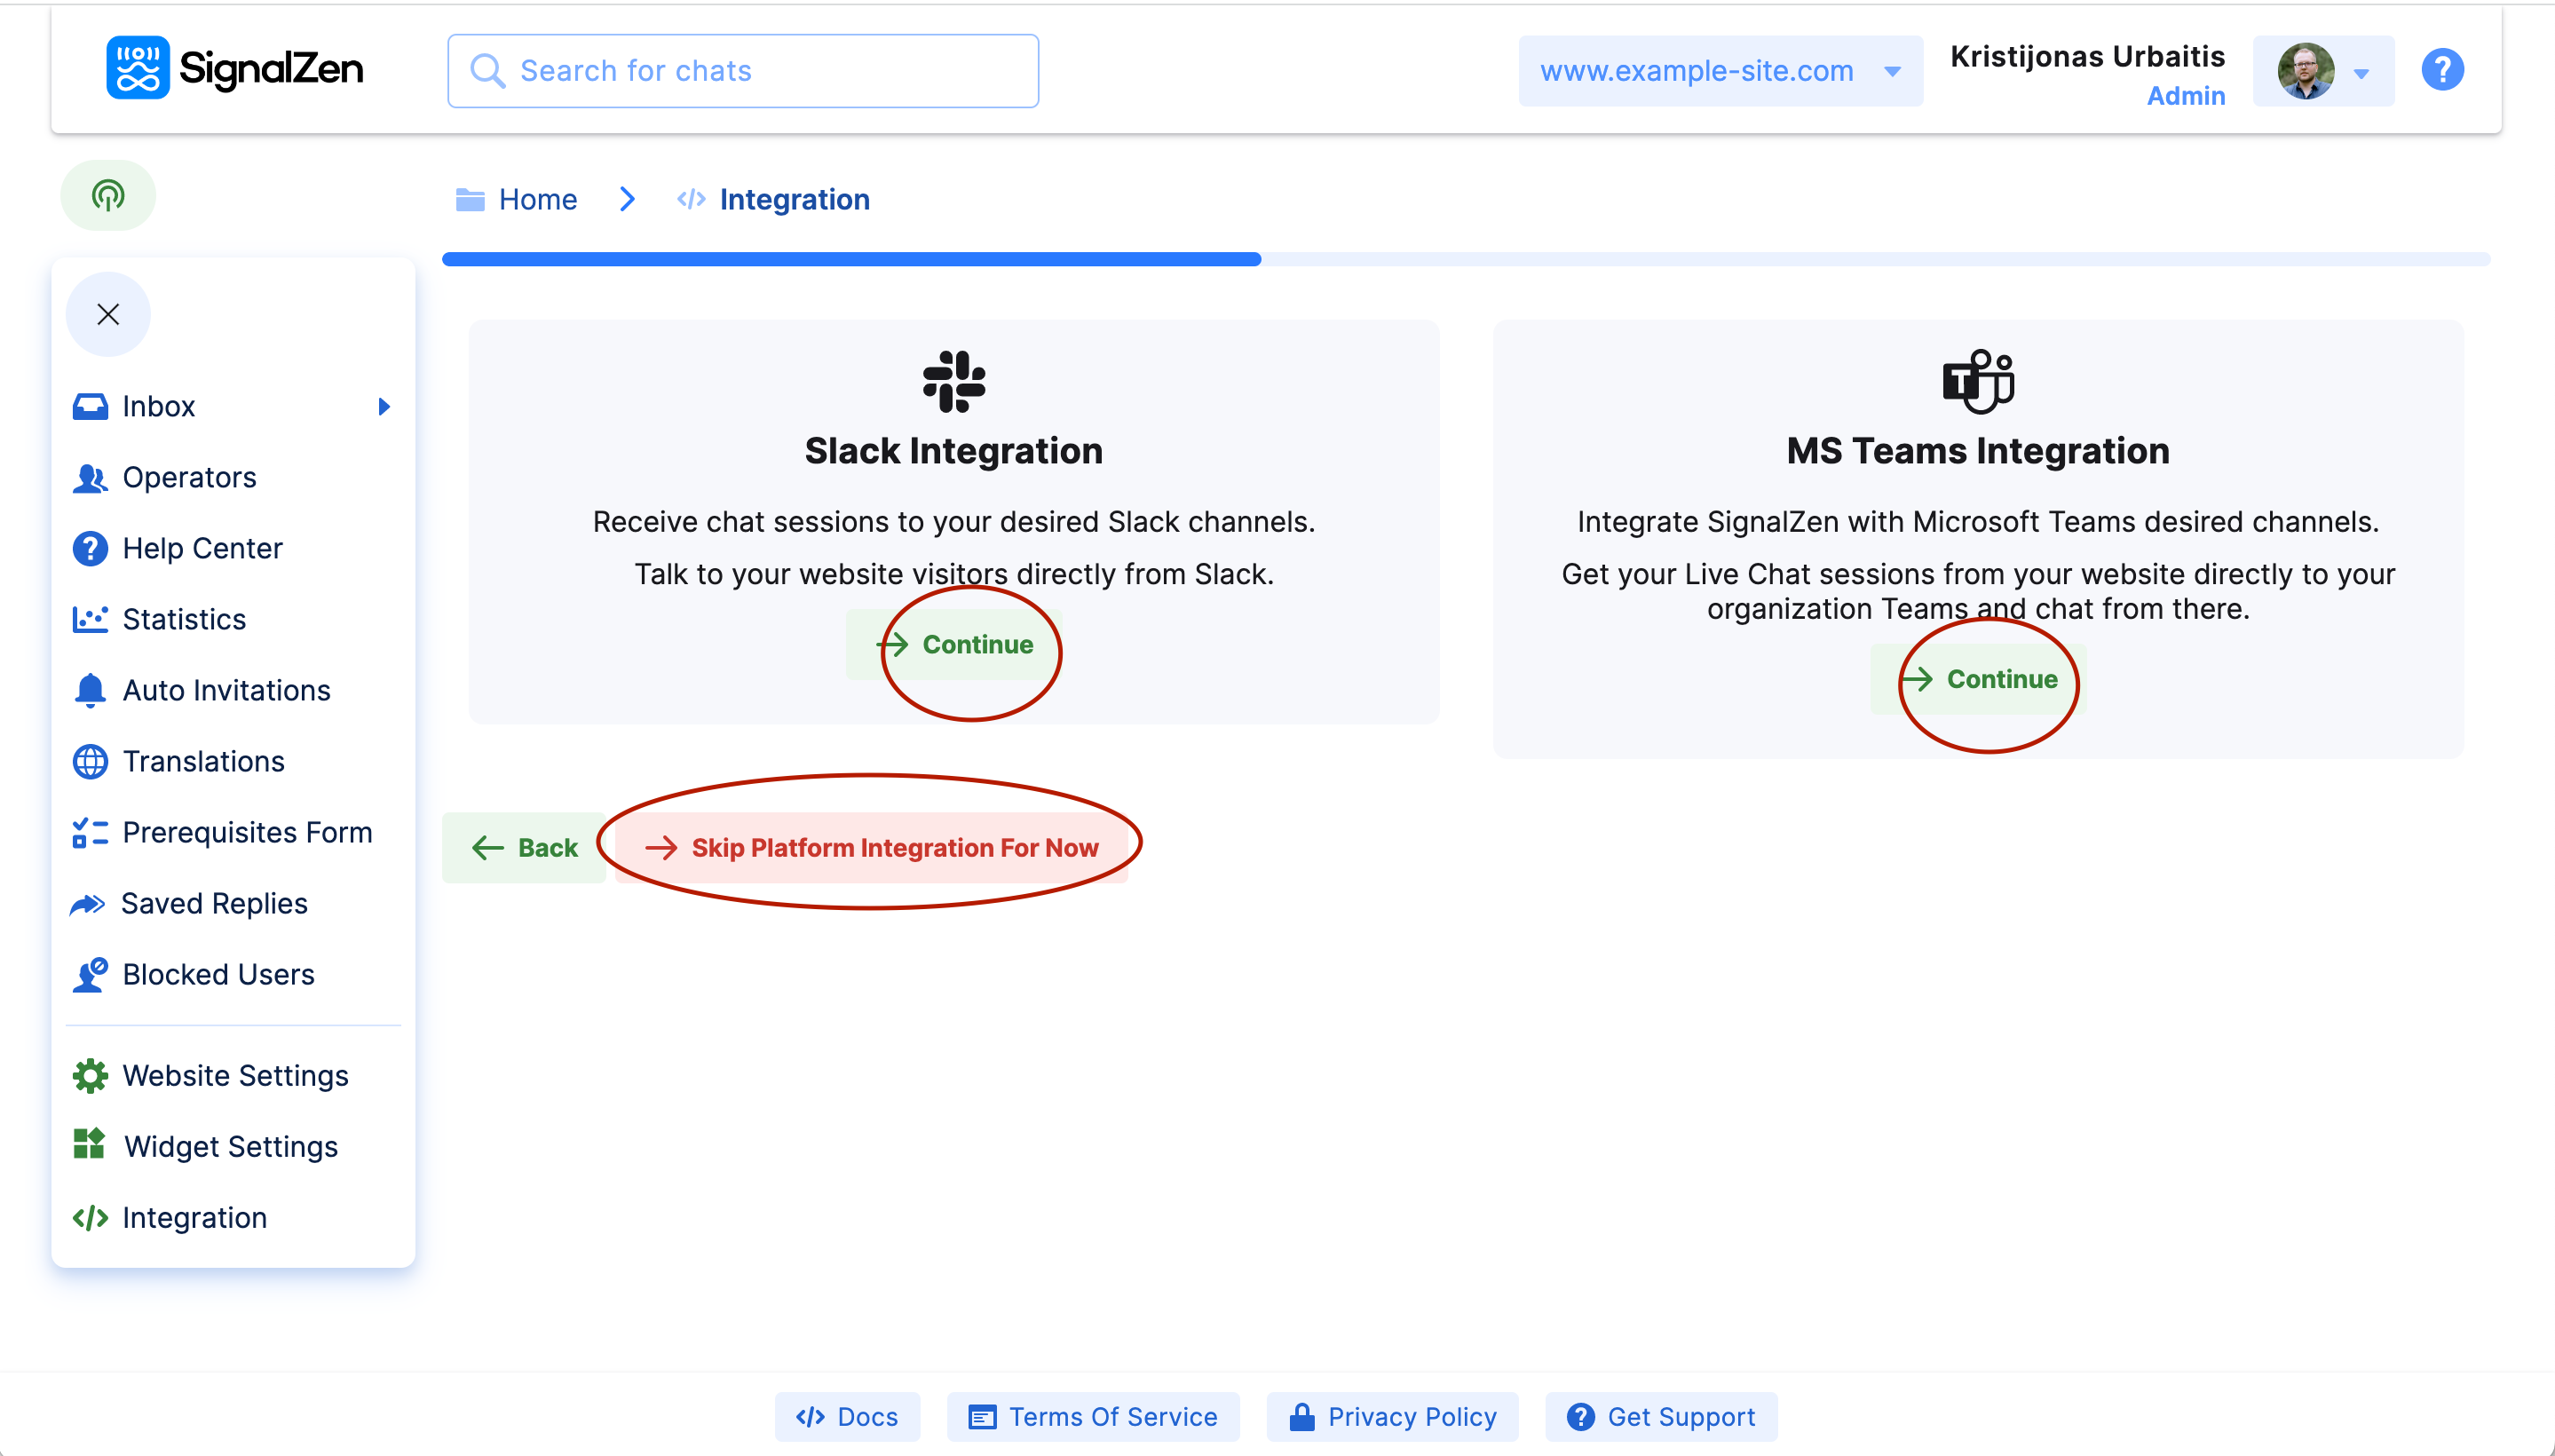The height and width of the screenshot is (1456, 2555).
Task: Continue with Slack Integration
Action: (955, 645)
